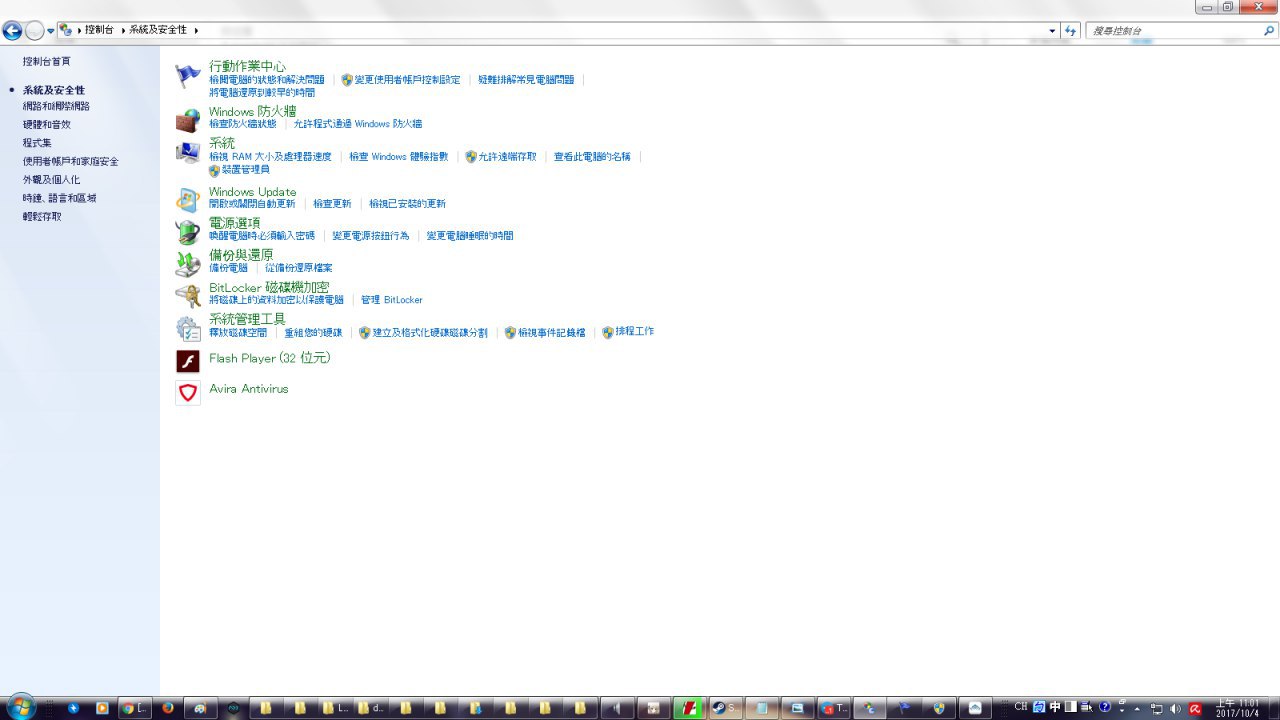Screen dimensions: 1280x720
Task: Open the recent pages dropdown beside the Forward button
Action: tap(51, 31)
